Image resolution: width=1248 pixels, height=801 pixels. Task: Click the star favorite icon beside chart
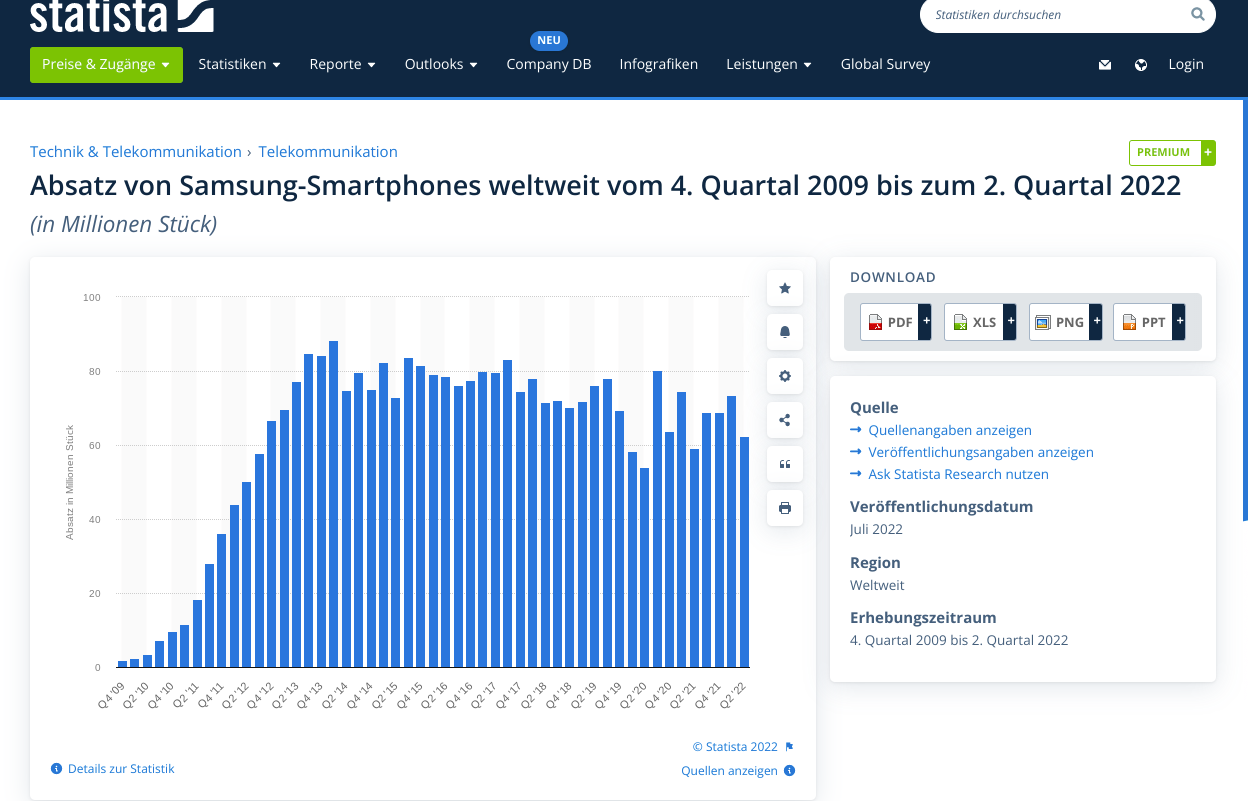[785, 288]
